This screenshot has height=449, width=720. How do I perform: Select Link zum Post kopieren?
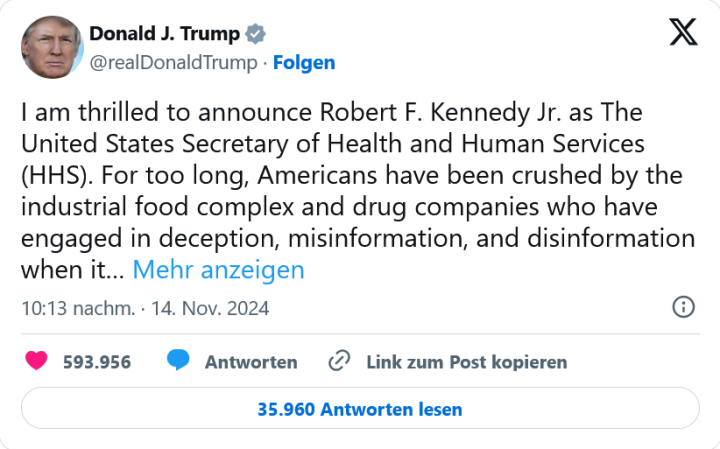click(466, 362)
